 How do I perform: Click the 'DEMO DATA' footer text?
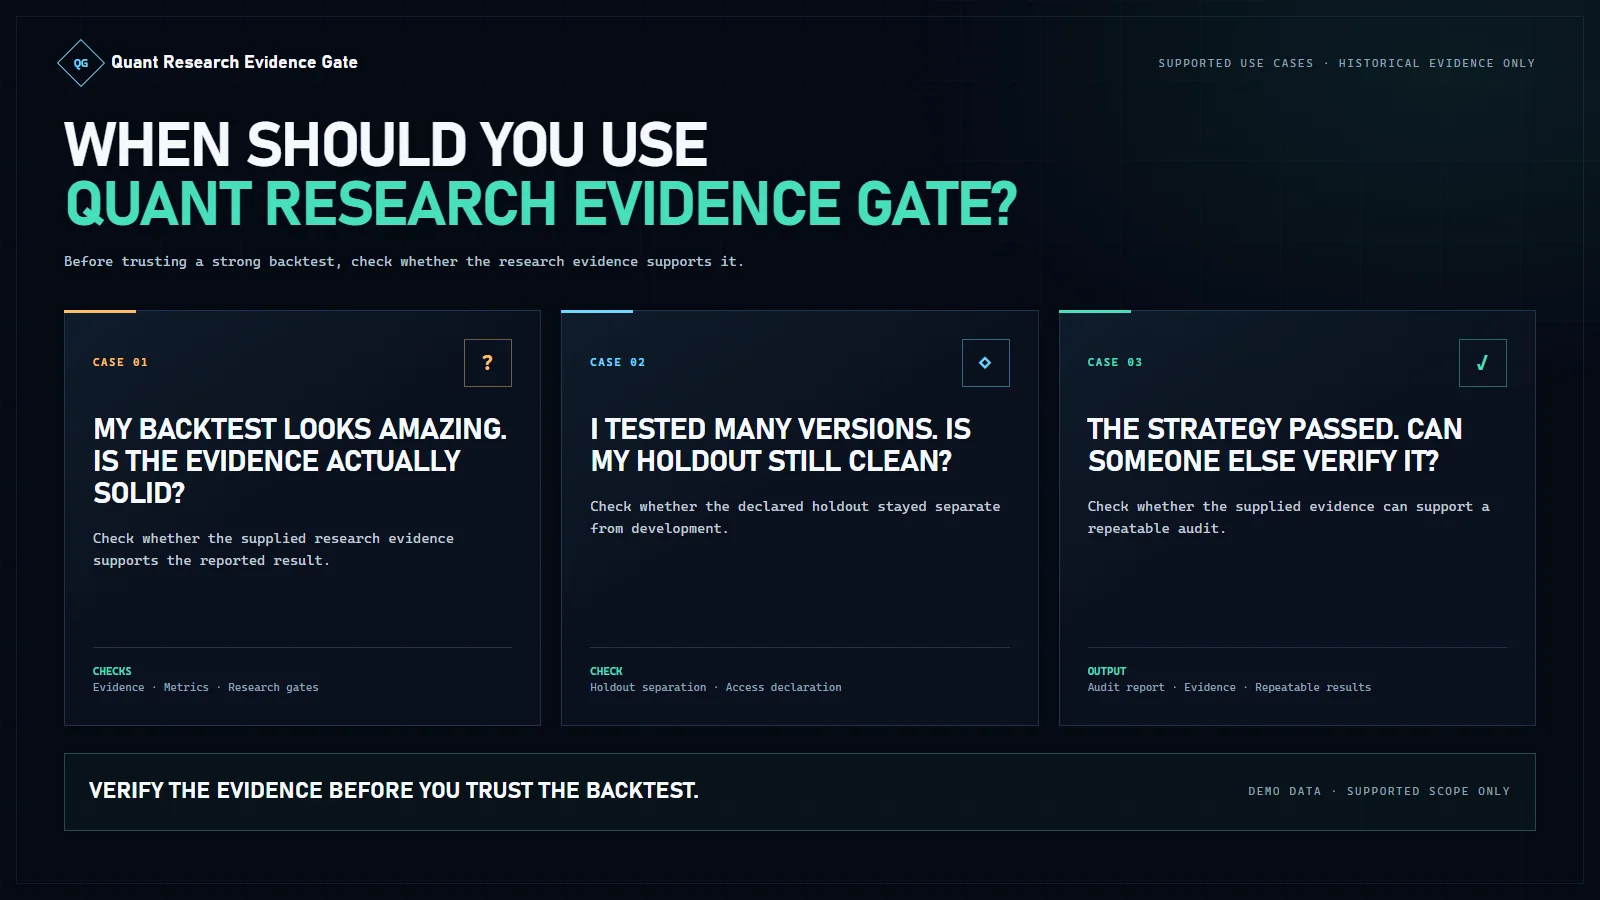tap(1285, 791)
